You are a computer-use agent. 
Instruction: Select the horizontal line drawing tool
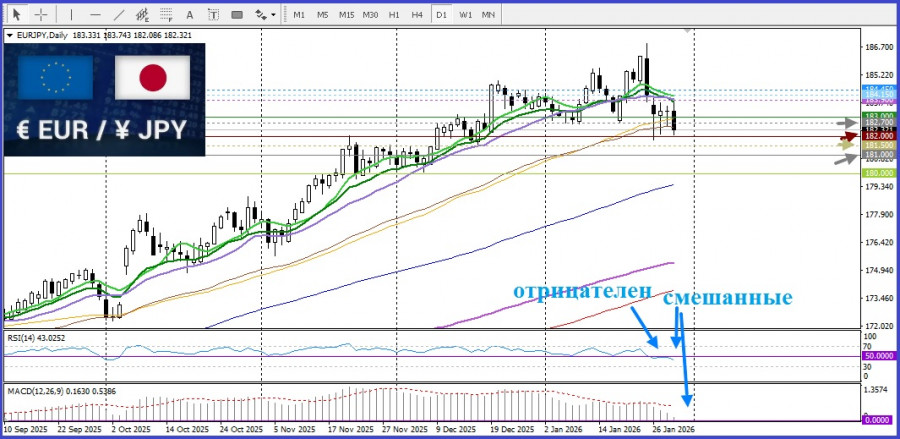point(95,15)
